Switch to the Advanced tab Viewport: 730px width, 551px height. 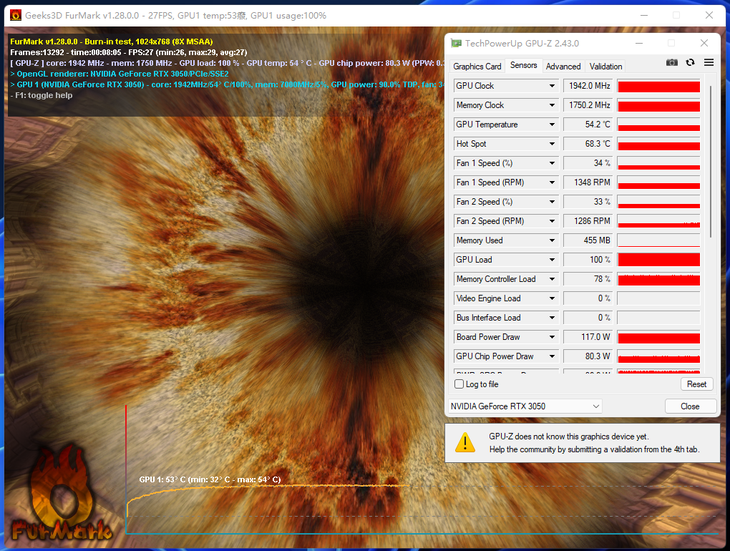[x=563, y=66]
